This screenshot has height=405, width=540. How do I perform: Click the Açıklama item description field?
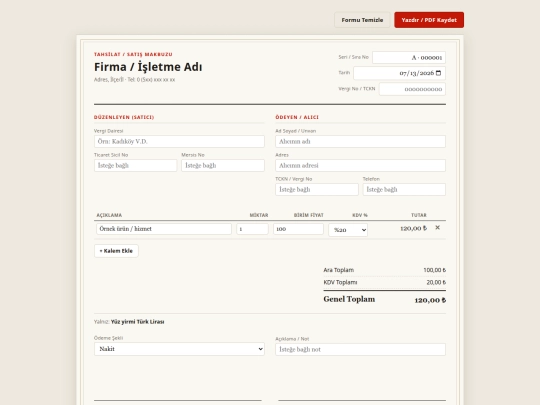point(164,229)
